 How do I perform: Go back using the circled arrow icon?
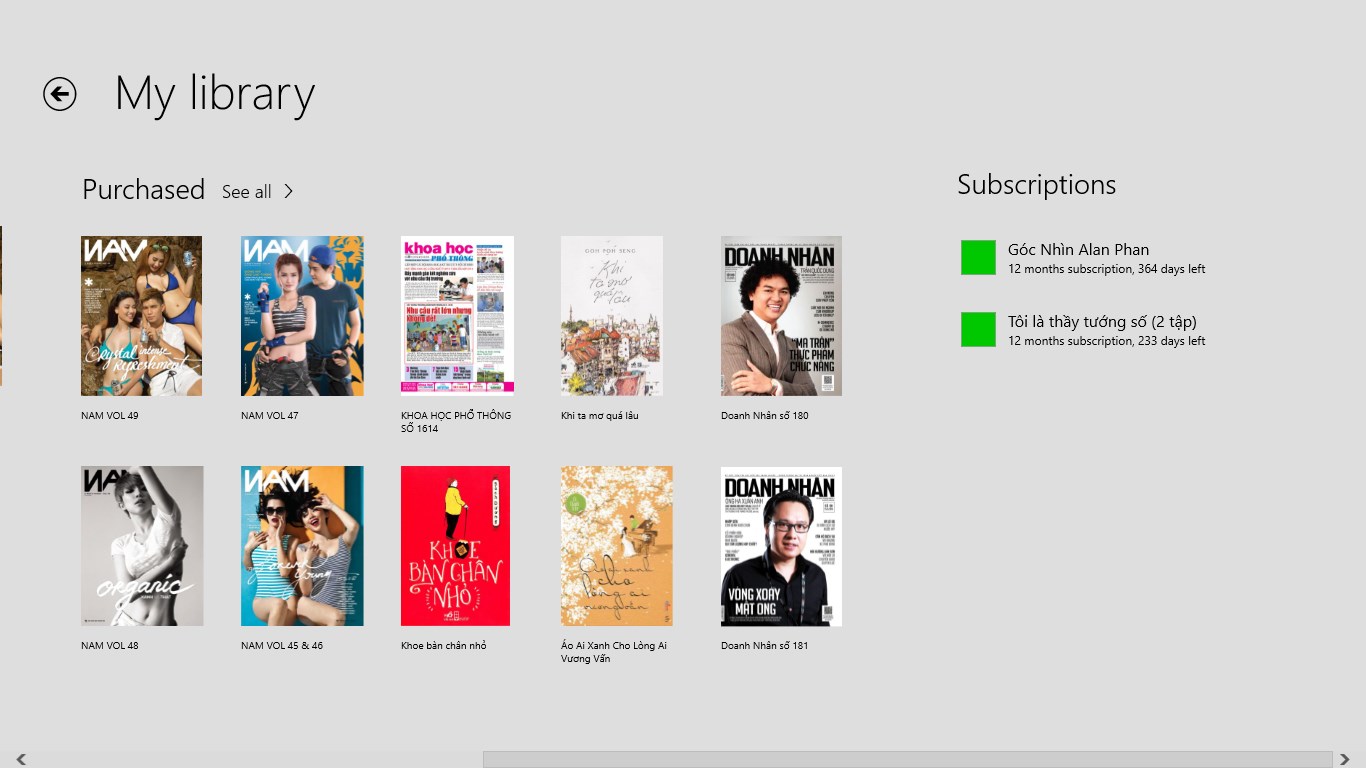coord(60,94)
